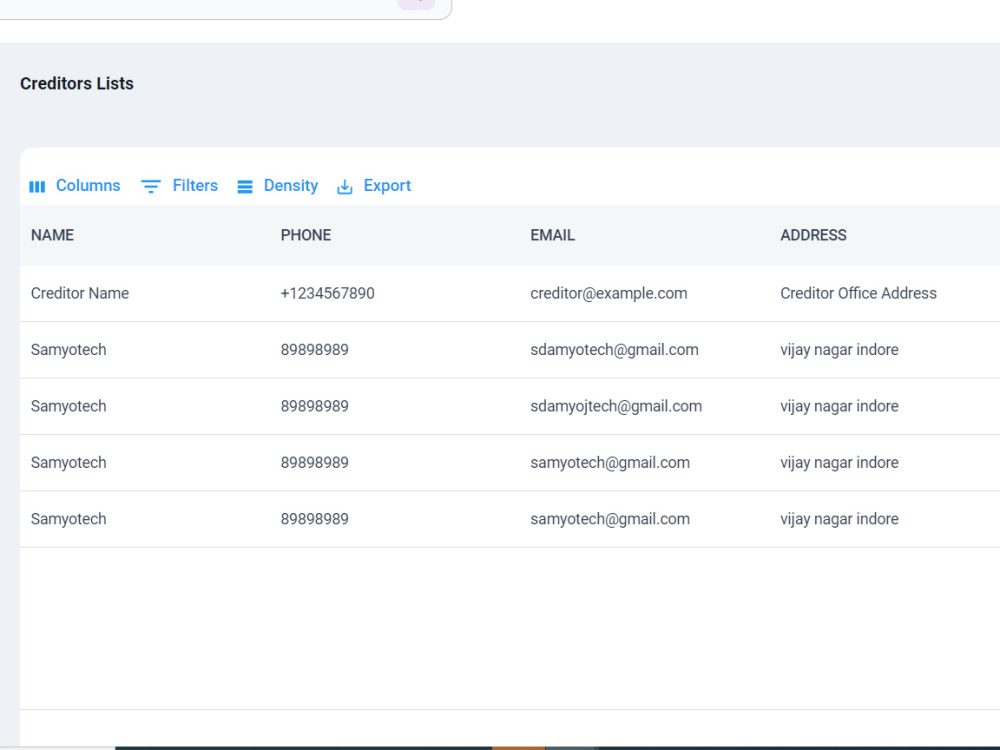Viewport: 1000px width, 750px height.
Task: Export the creditors table
Action: point(374,186)
